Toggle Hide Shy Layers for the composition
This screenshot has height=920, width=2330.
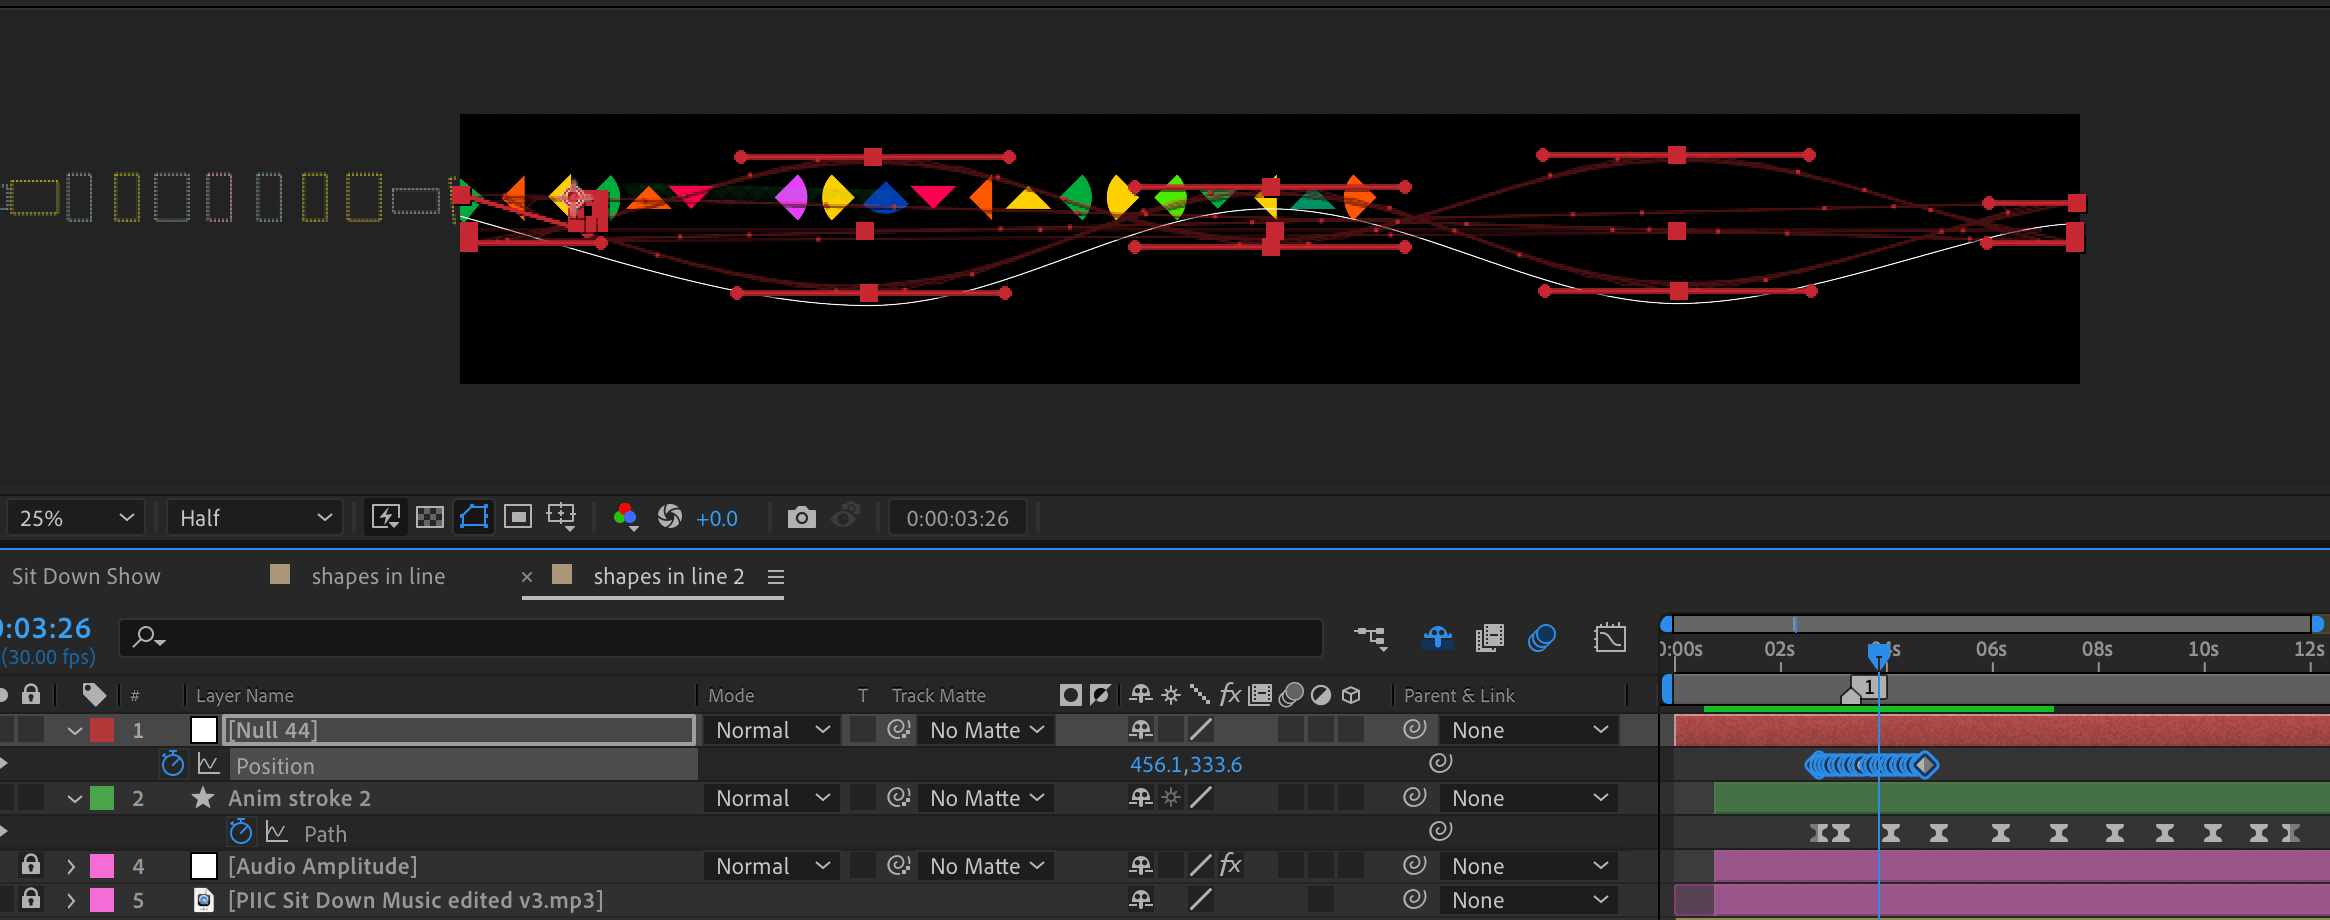[x=1439, y=637]
